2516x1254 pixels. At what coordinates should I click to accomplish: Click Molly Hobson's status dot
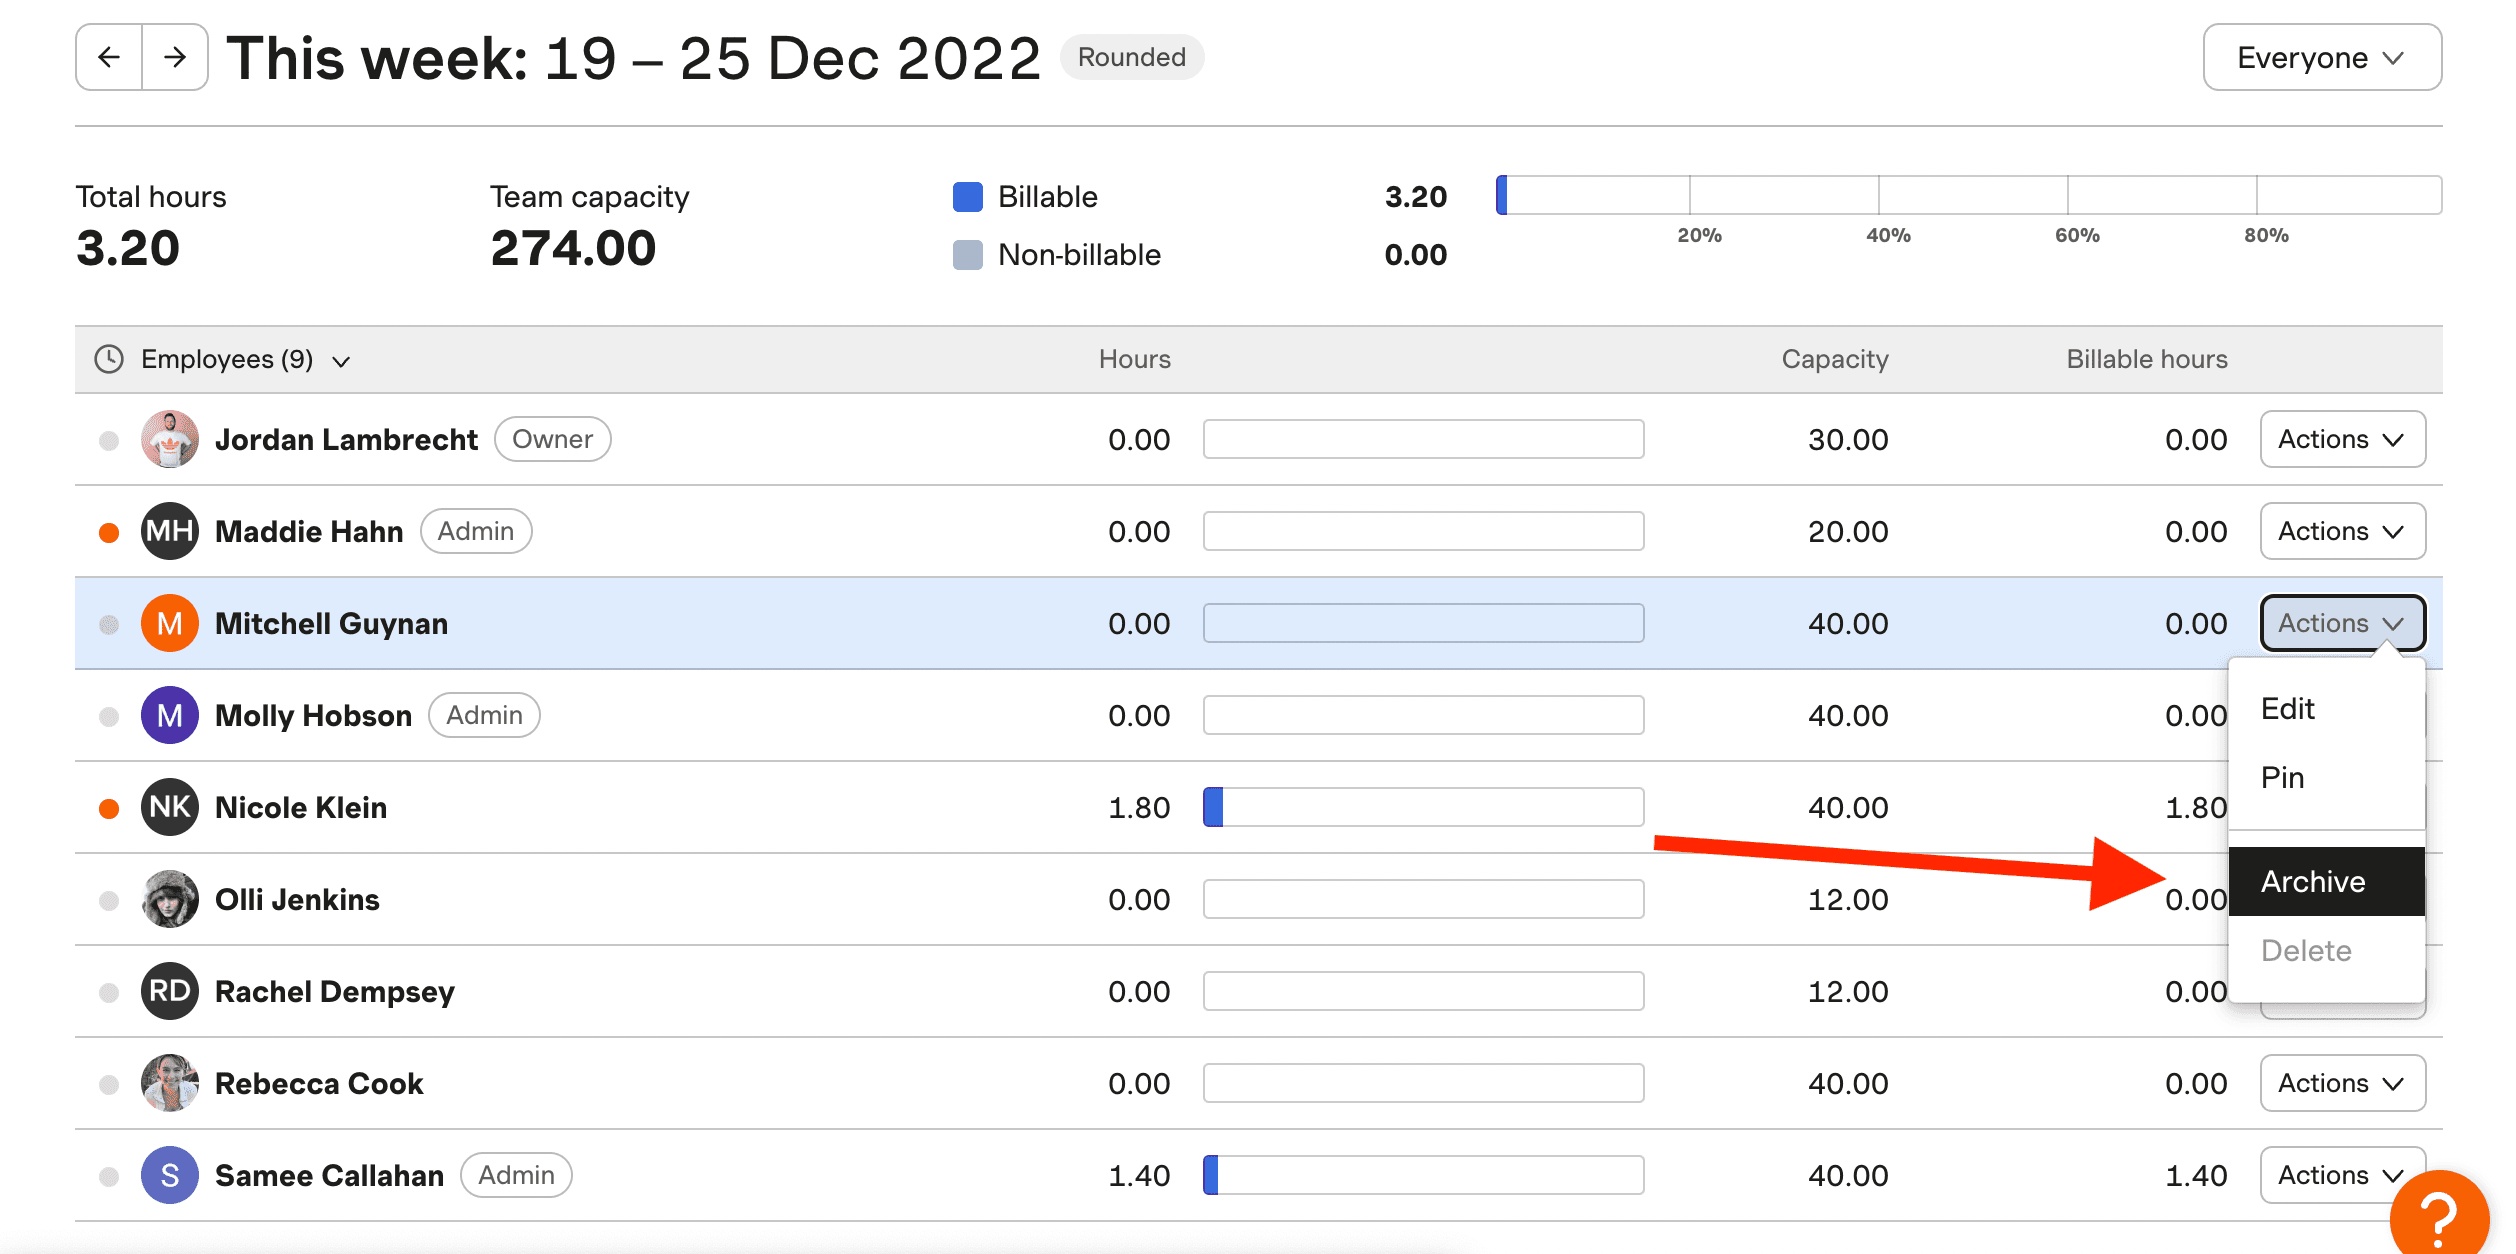coord(109,717)
